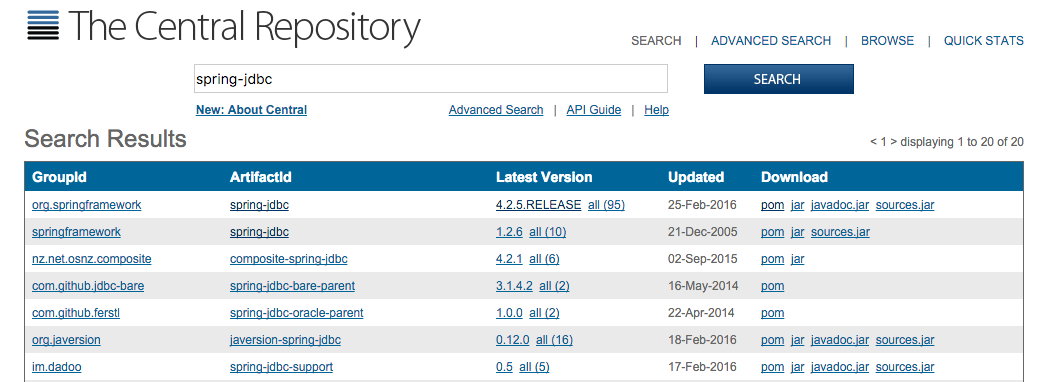The width and height of the screenshot is (1043, 382).
Task: Open org.javersion group link
Action: pyautogui.click(x=66, y=340)
